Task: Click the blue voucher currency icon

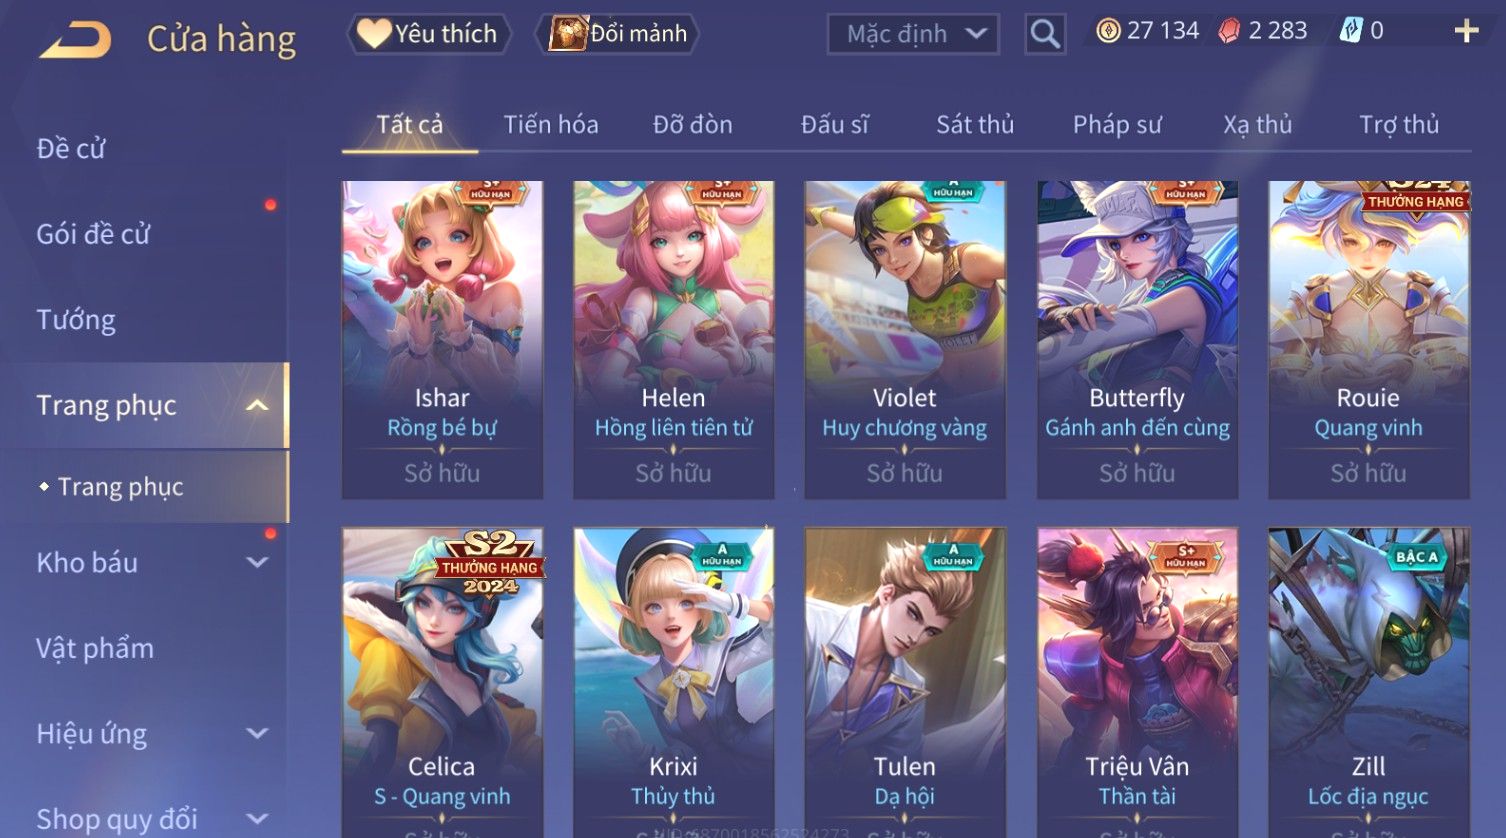Action: [1351, 31]
